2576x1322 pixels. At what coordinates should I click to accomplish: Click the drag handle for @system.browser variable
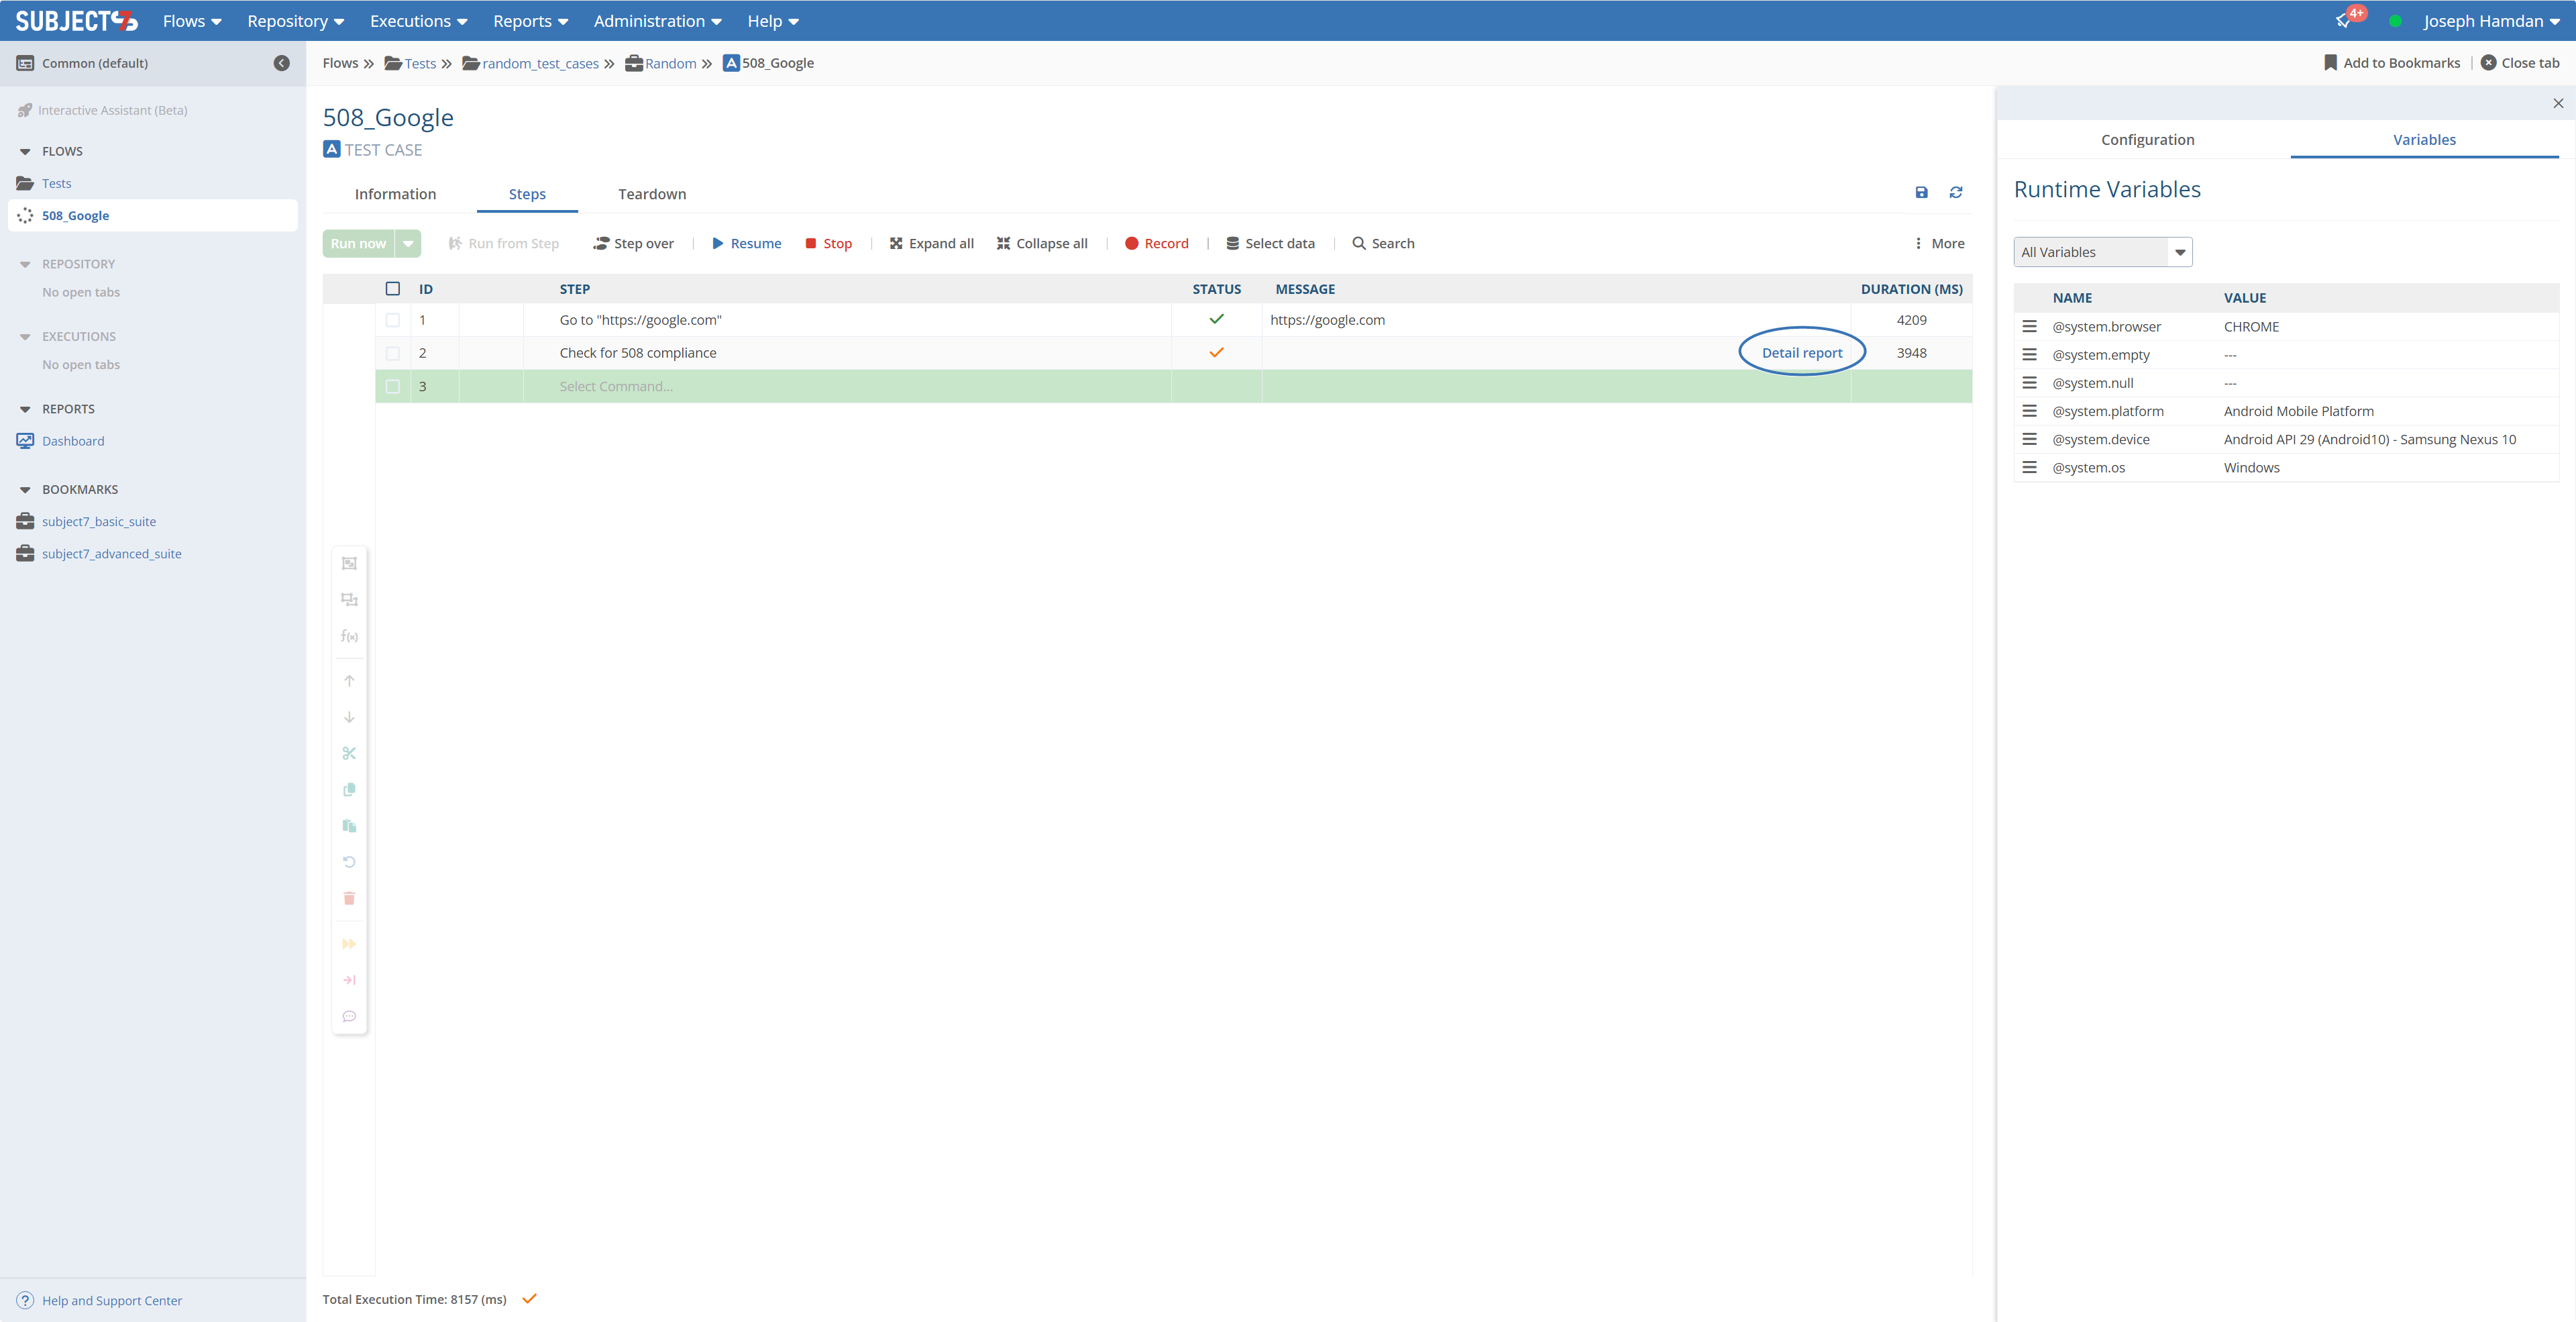click(2029, 327)
